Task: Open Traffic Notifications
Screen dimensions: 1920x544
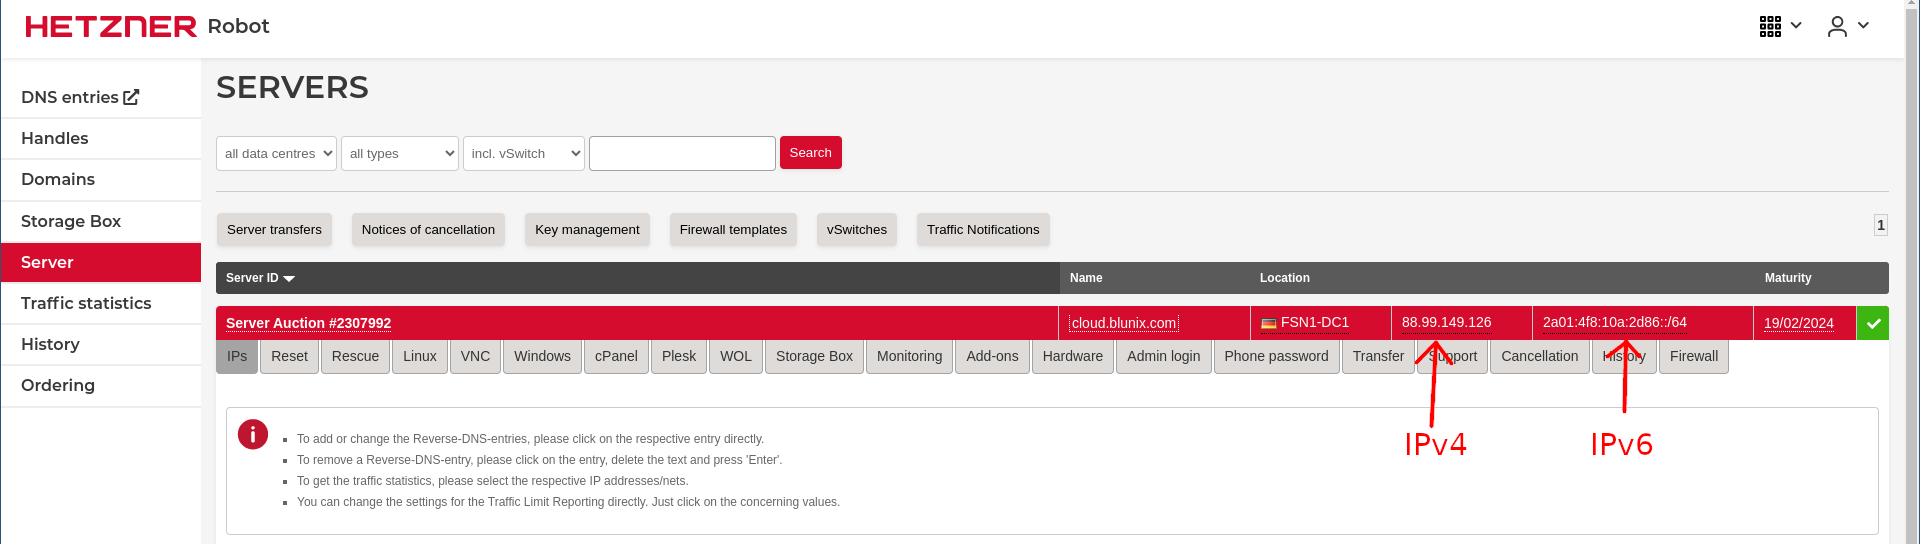Action: pyautogui.click(x=983, y=229)
